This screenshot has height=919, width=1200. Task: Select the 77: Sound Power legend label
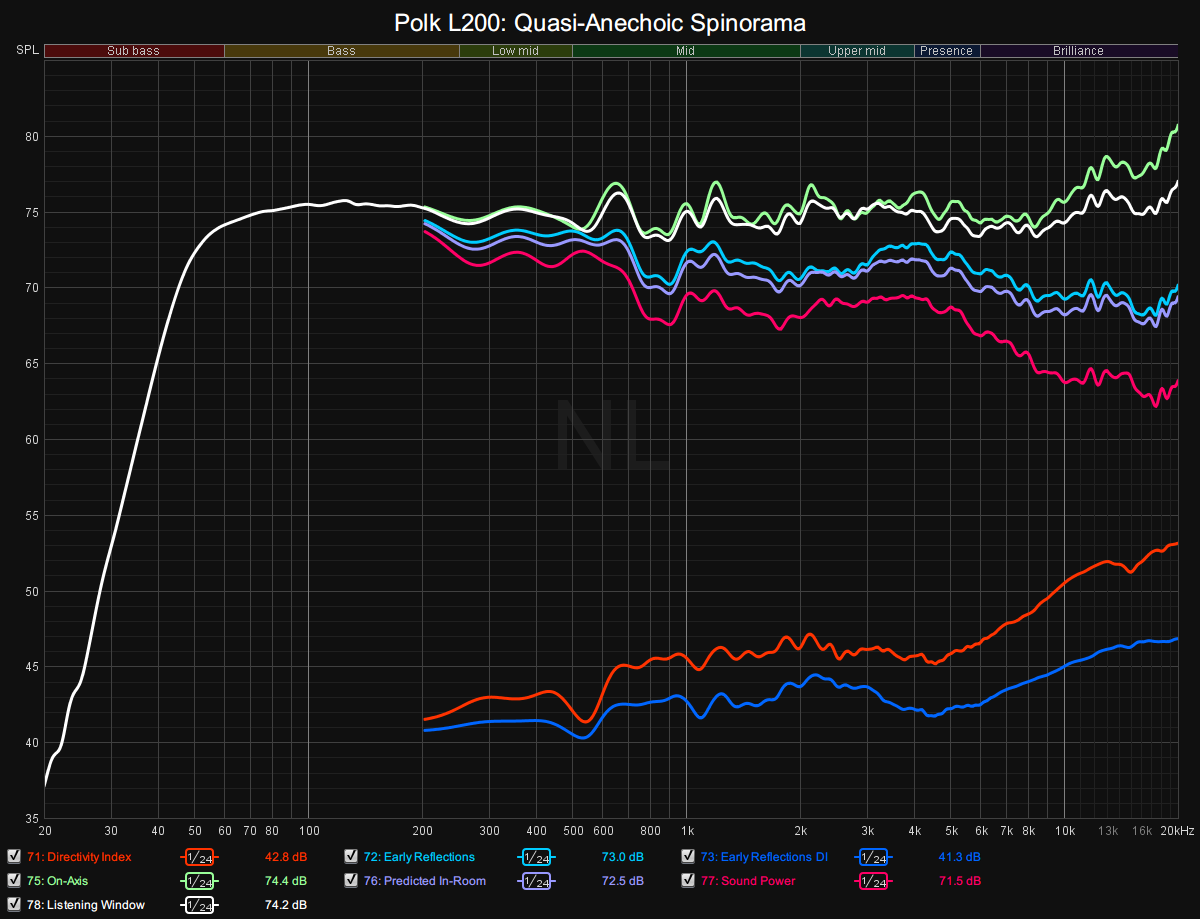[x=748, y=881]
